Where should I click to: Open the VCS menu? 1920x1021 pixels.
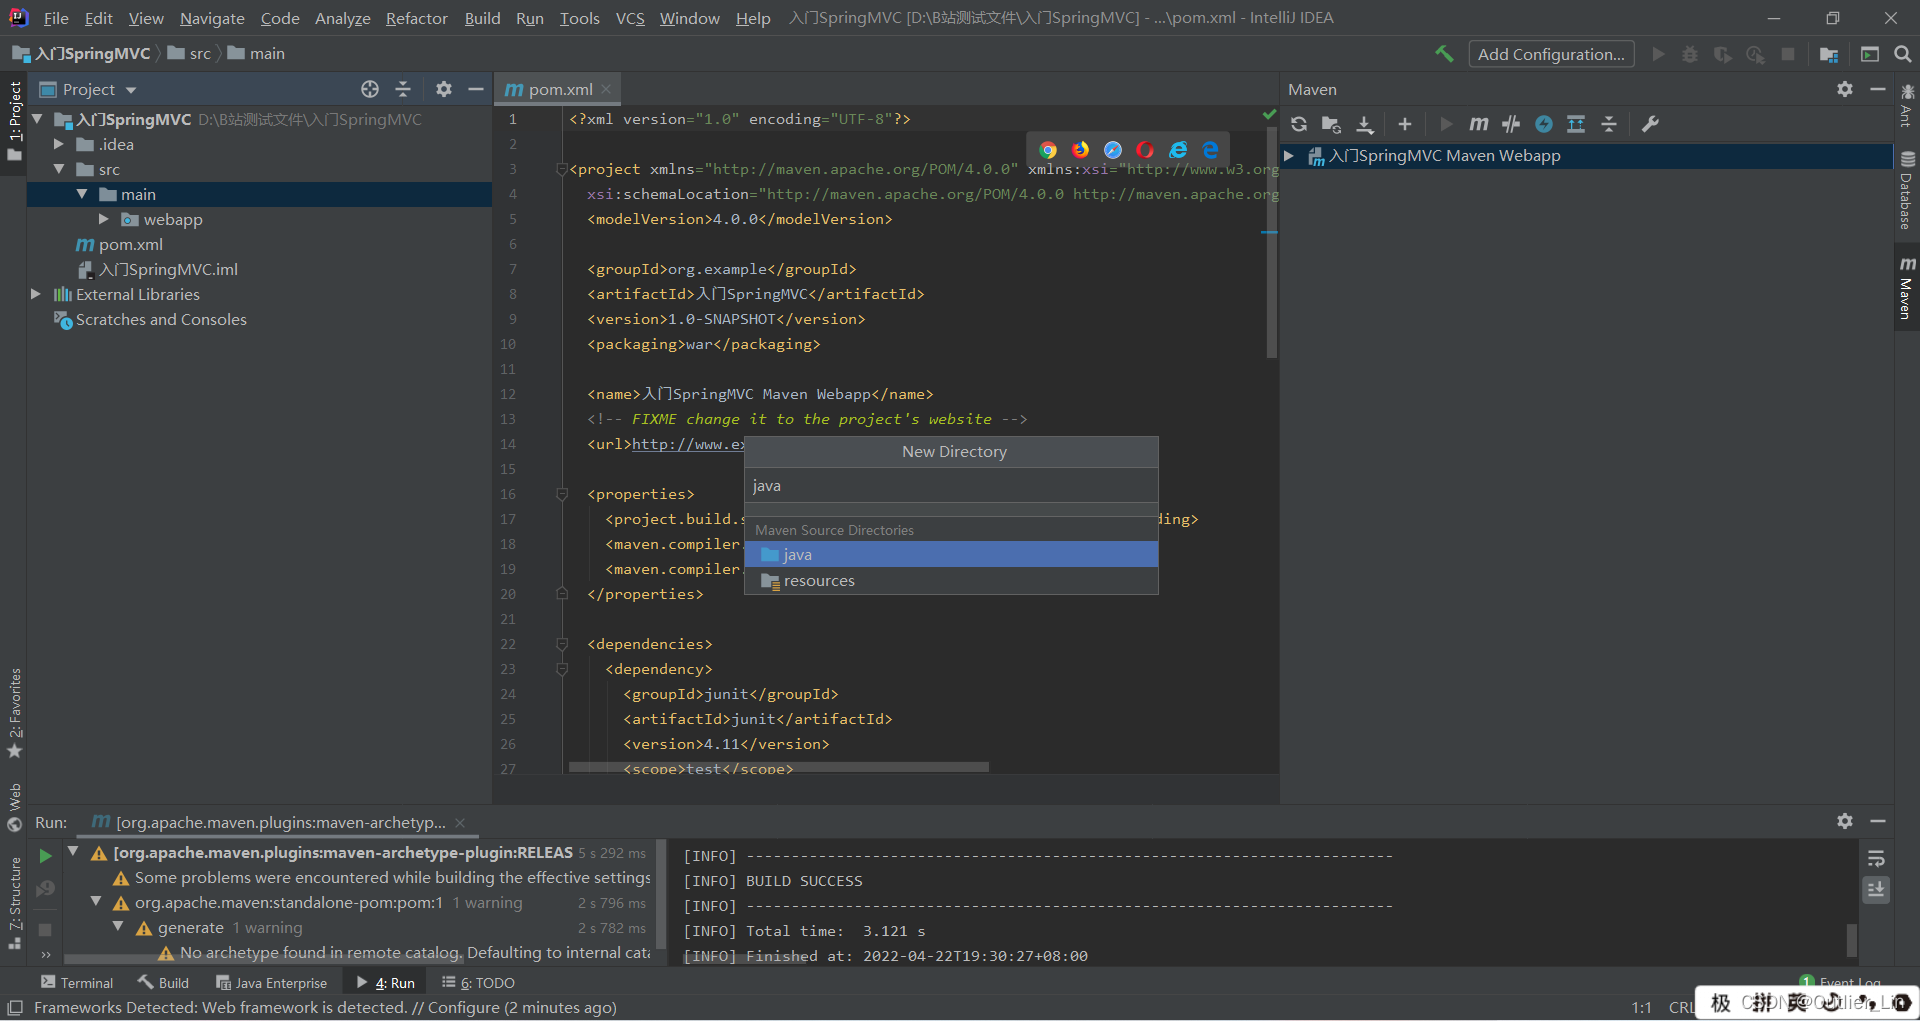pyautogui.click(x=630, y=18)
